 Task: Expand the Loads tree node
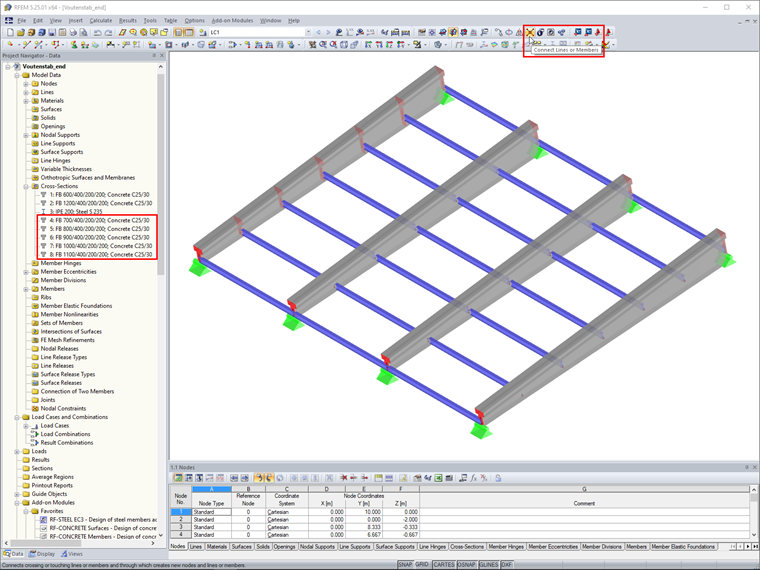pyautogui.click(x=17, y=451)
